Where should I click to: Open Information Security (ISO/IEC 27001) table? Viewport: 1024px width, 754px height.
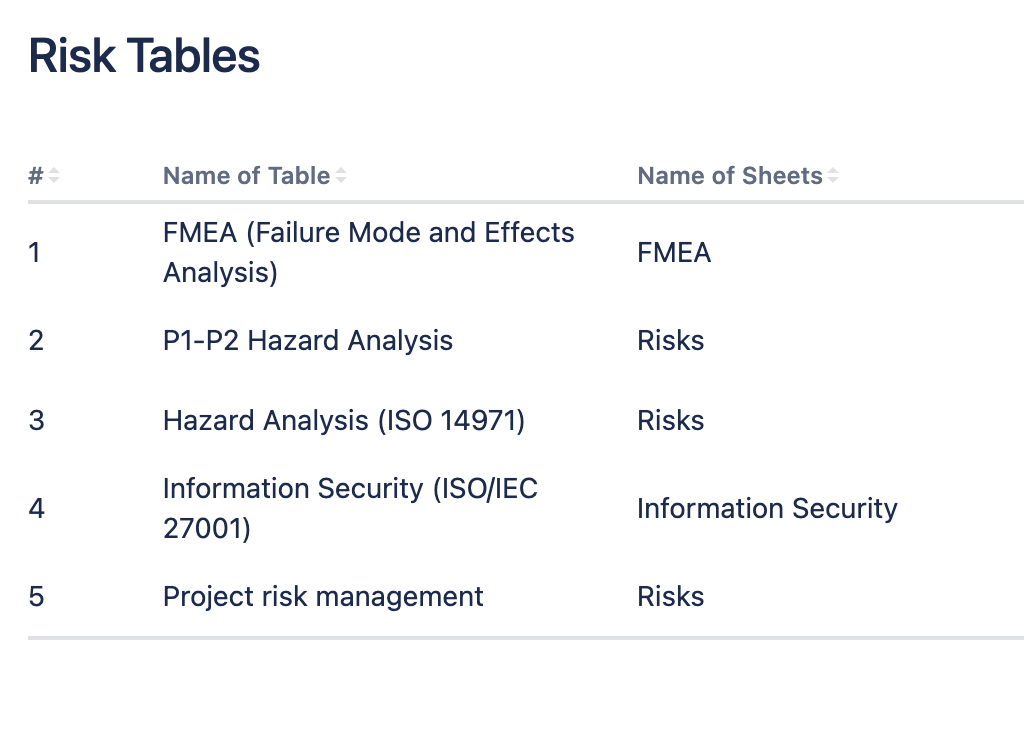click(x=350, y=508)
